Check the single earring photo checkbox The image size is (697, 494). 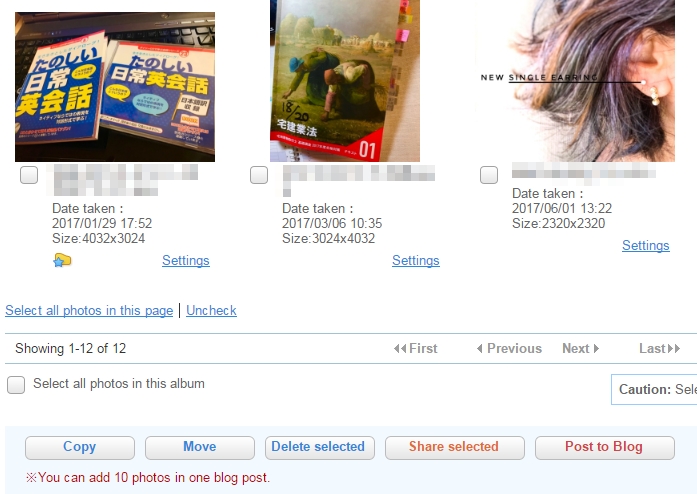[489, 175]
